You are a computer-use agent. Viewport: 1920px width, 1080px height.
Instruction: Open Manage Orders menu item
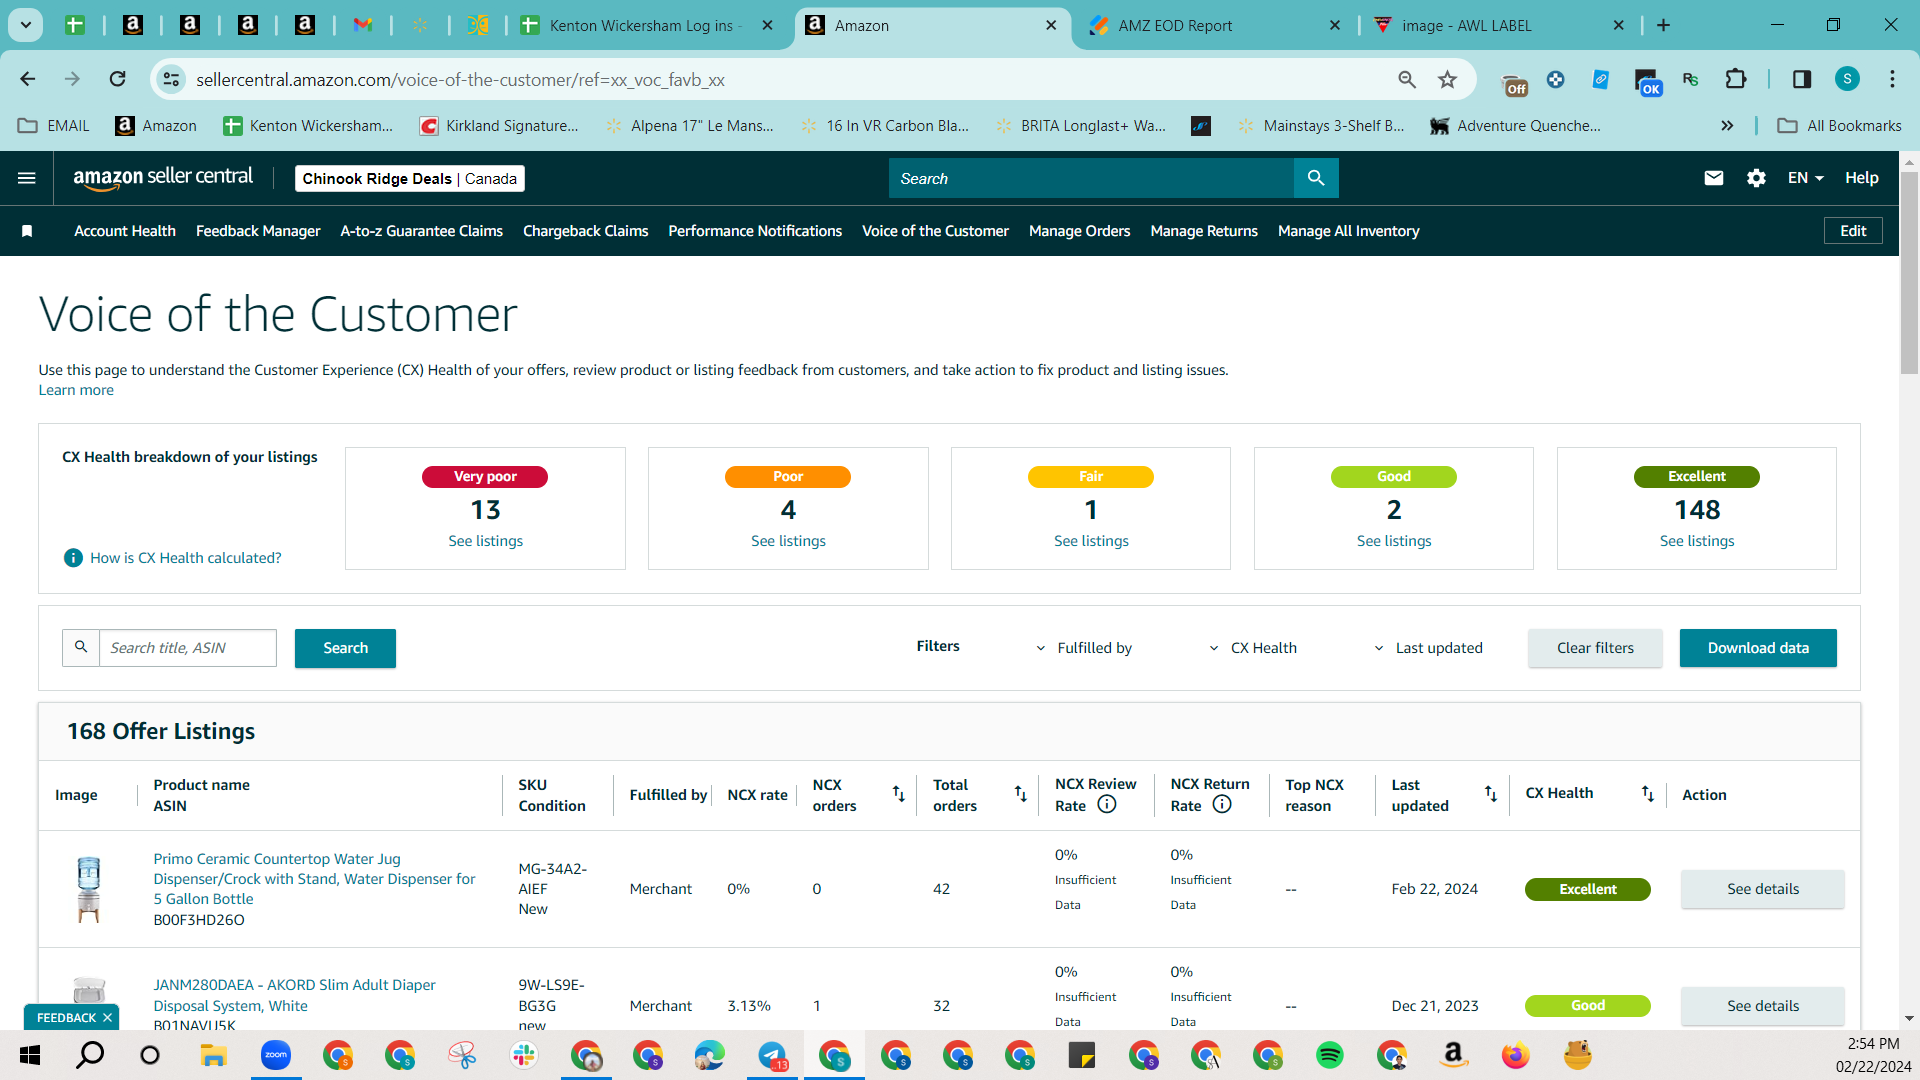pyautogui.click(x=1079, y=231)
